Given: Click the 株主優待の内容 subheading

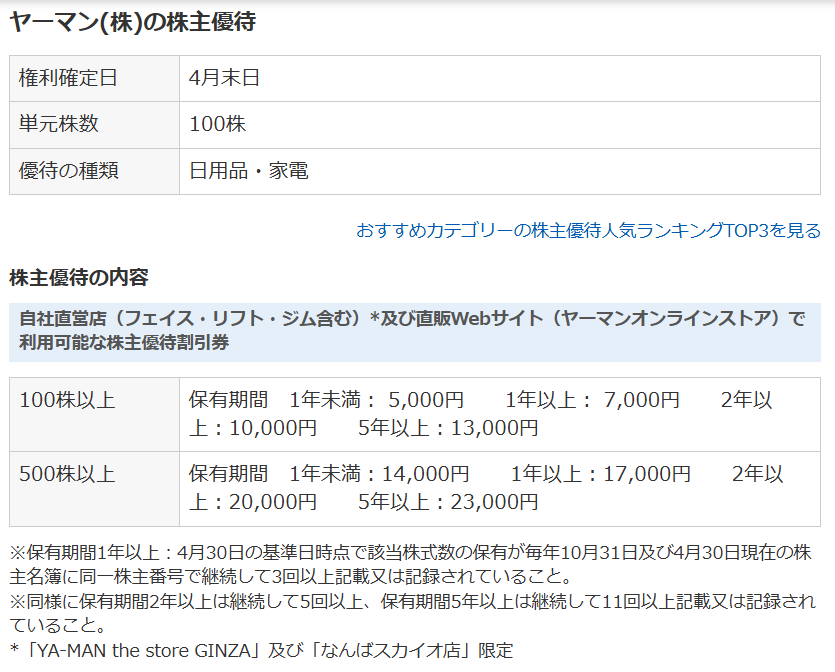Looking at the screenshot, I should pos(79,277).
